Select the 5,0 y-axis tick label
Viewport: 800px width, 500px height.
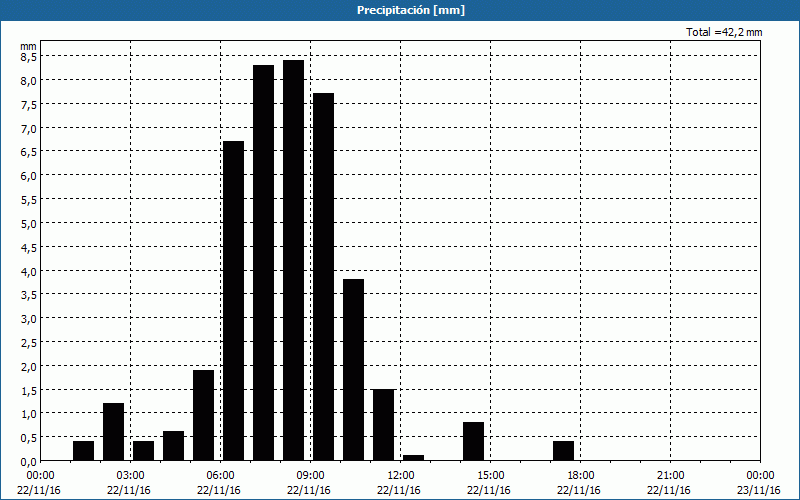pyautogui.click(x=28, y=223)
